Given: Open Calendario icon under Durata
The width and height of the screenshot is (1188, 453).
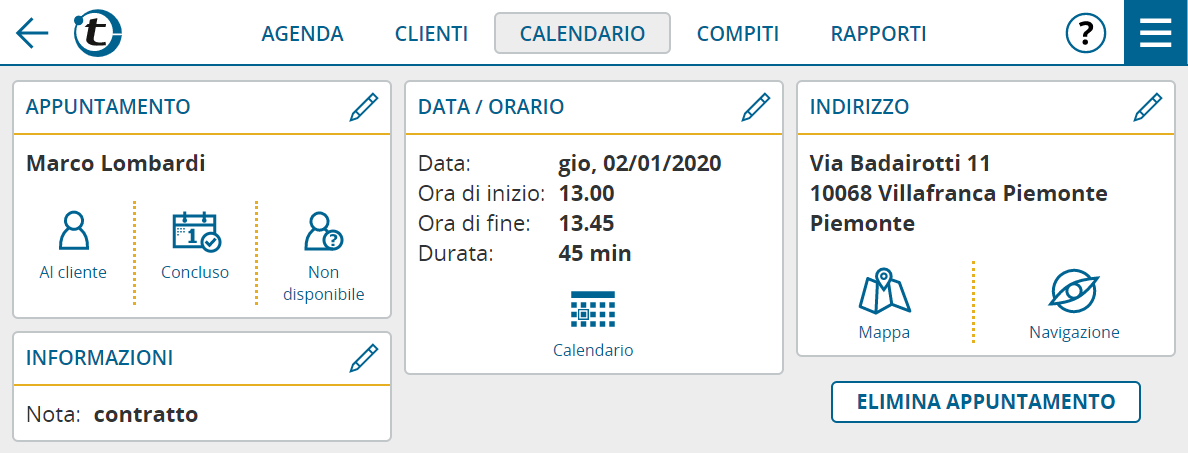Looking at the screenshot, I should (592, 308).
